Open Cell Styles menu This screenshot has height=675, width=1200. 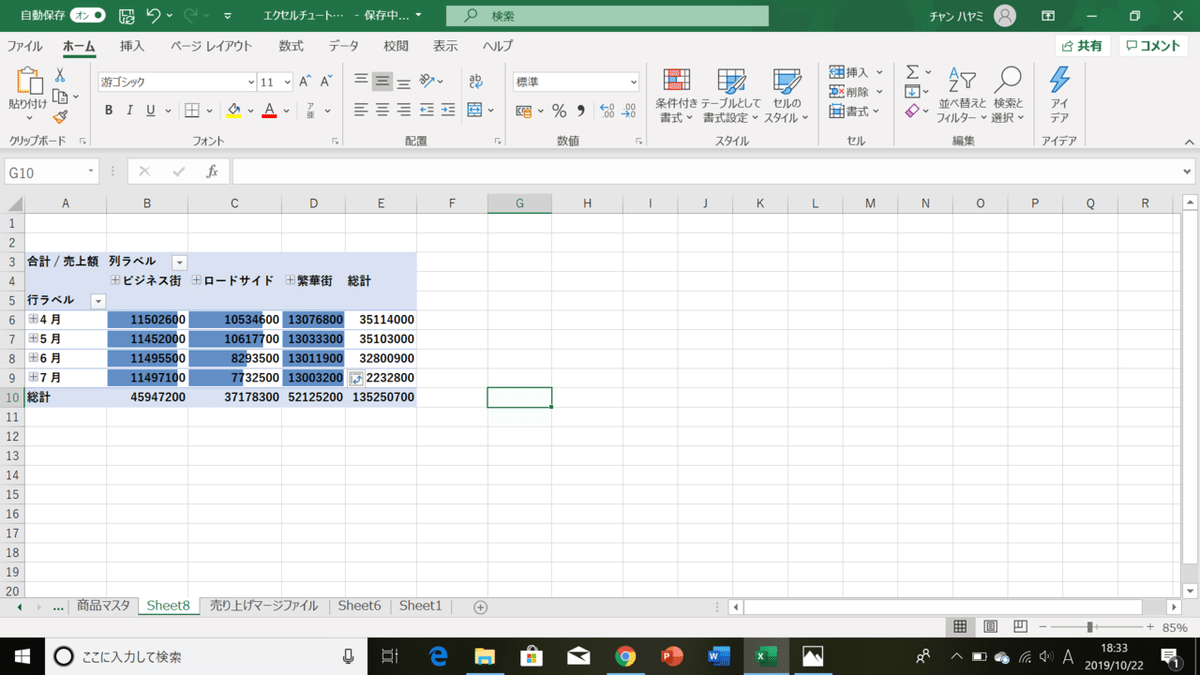click(x=787, y=96)
